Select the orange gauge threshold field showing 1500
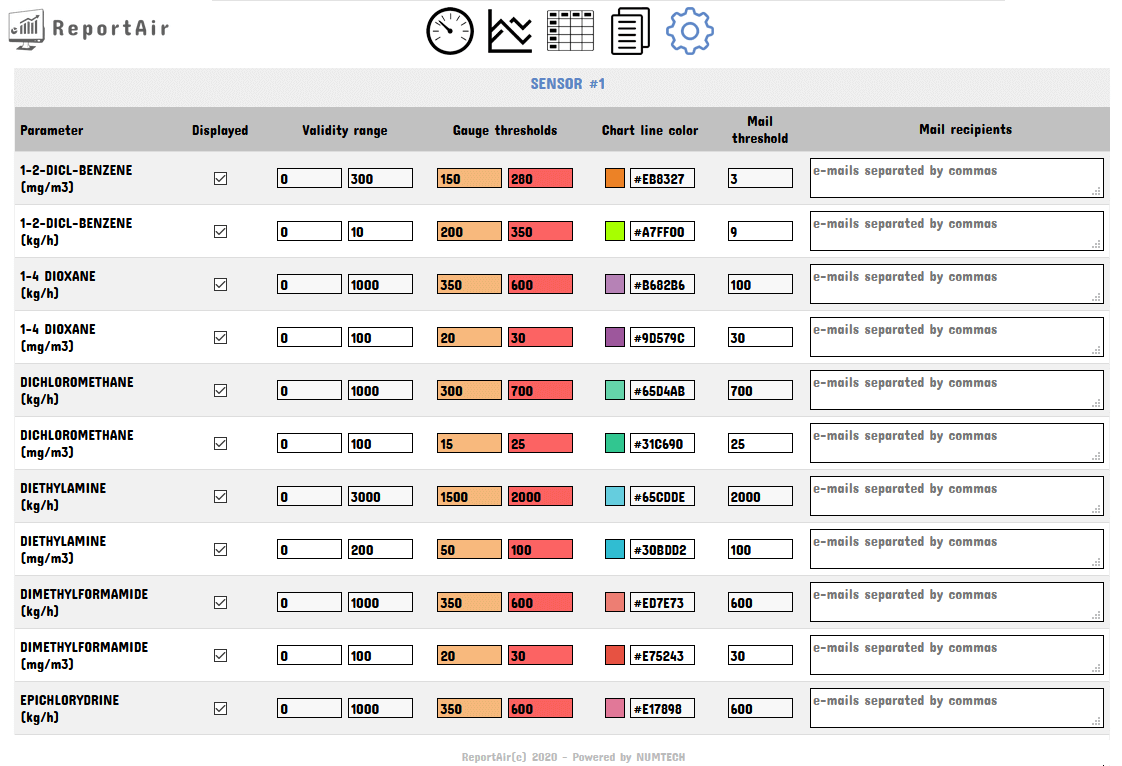Viewport: 1122px width, 766px height. click(469, 497)
